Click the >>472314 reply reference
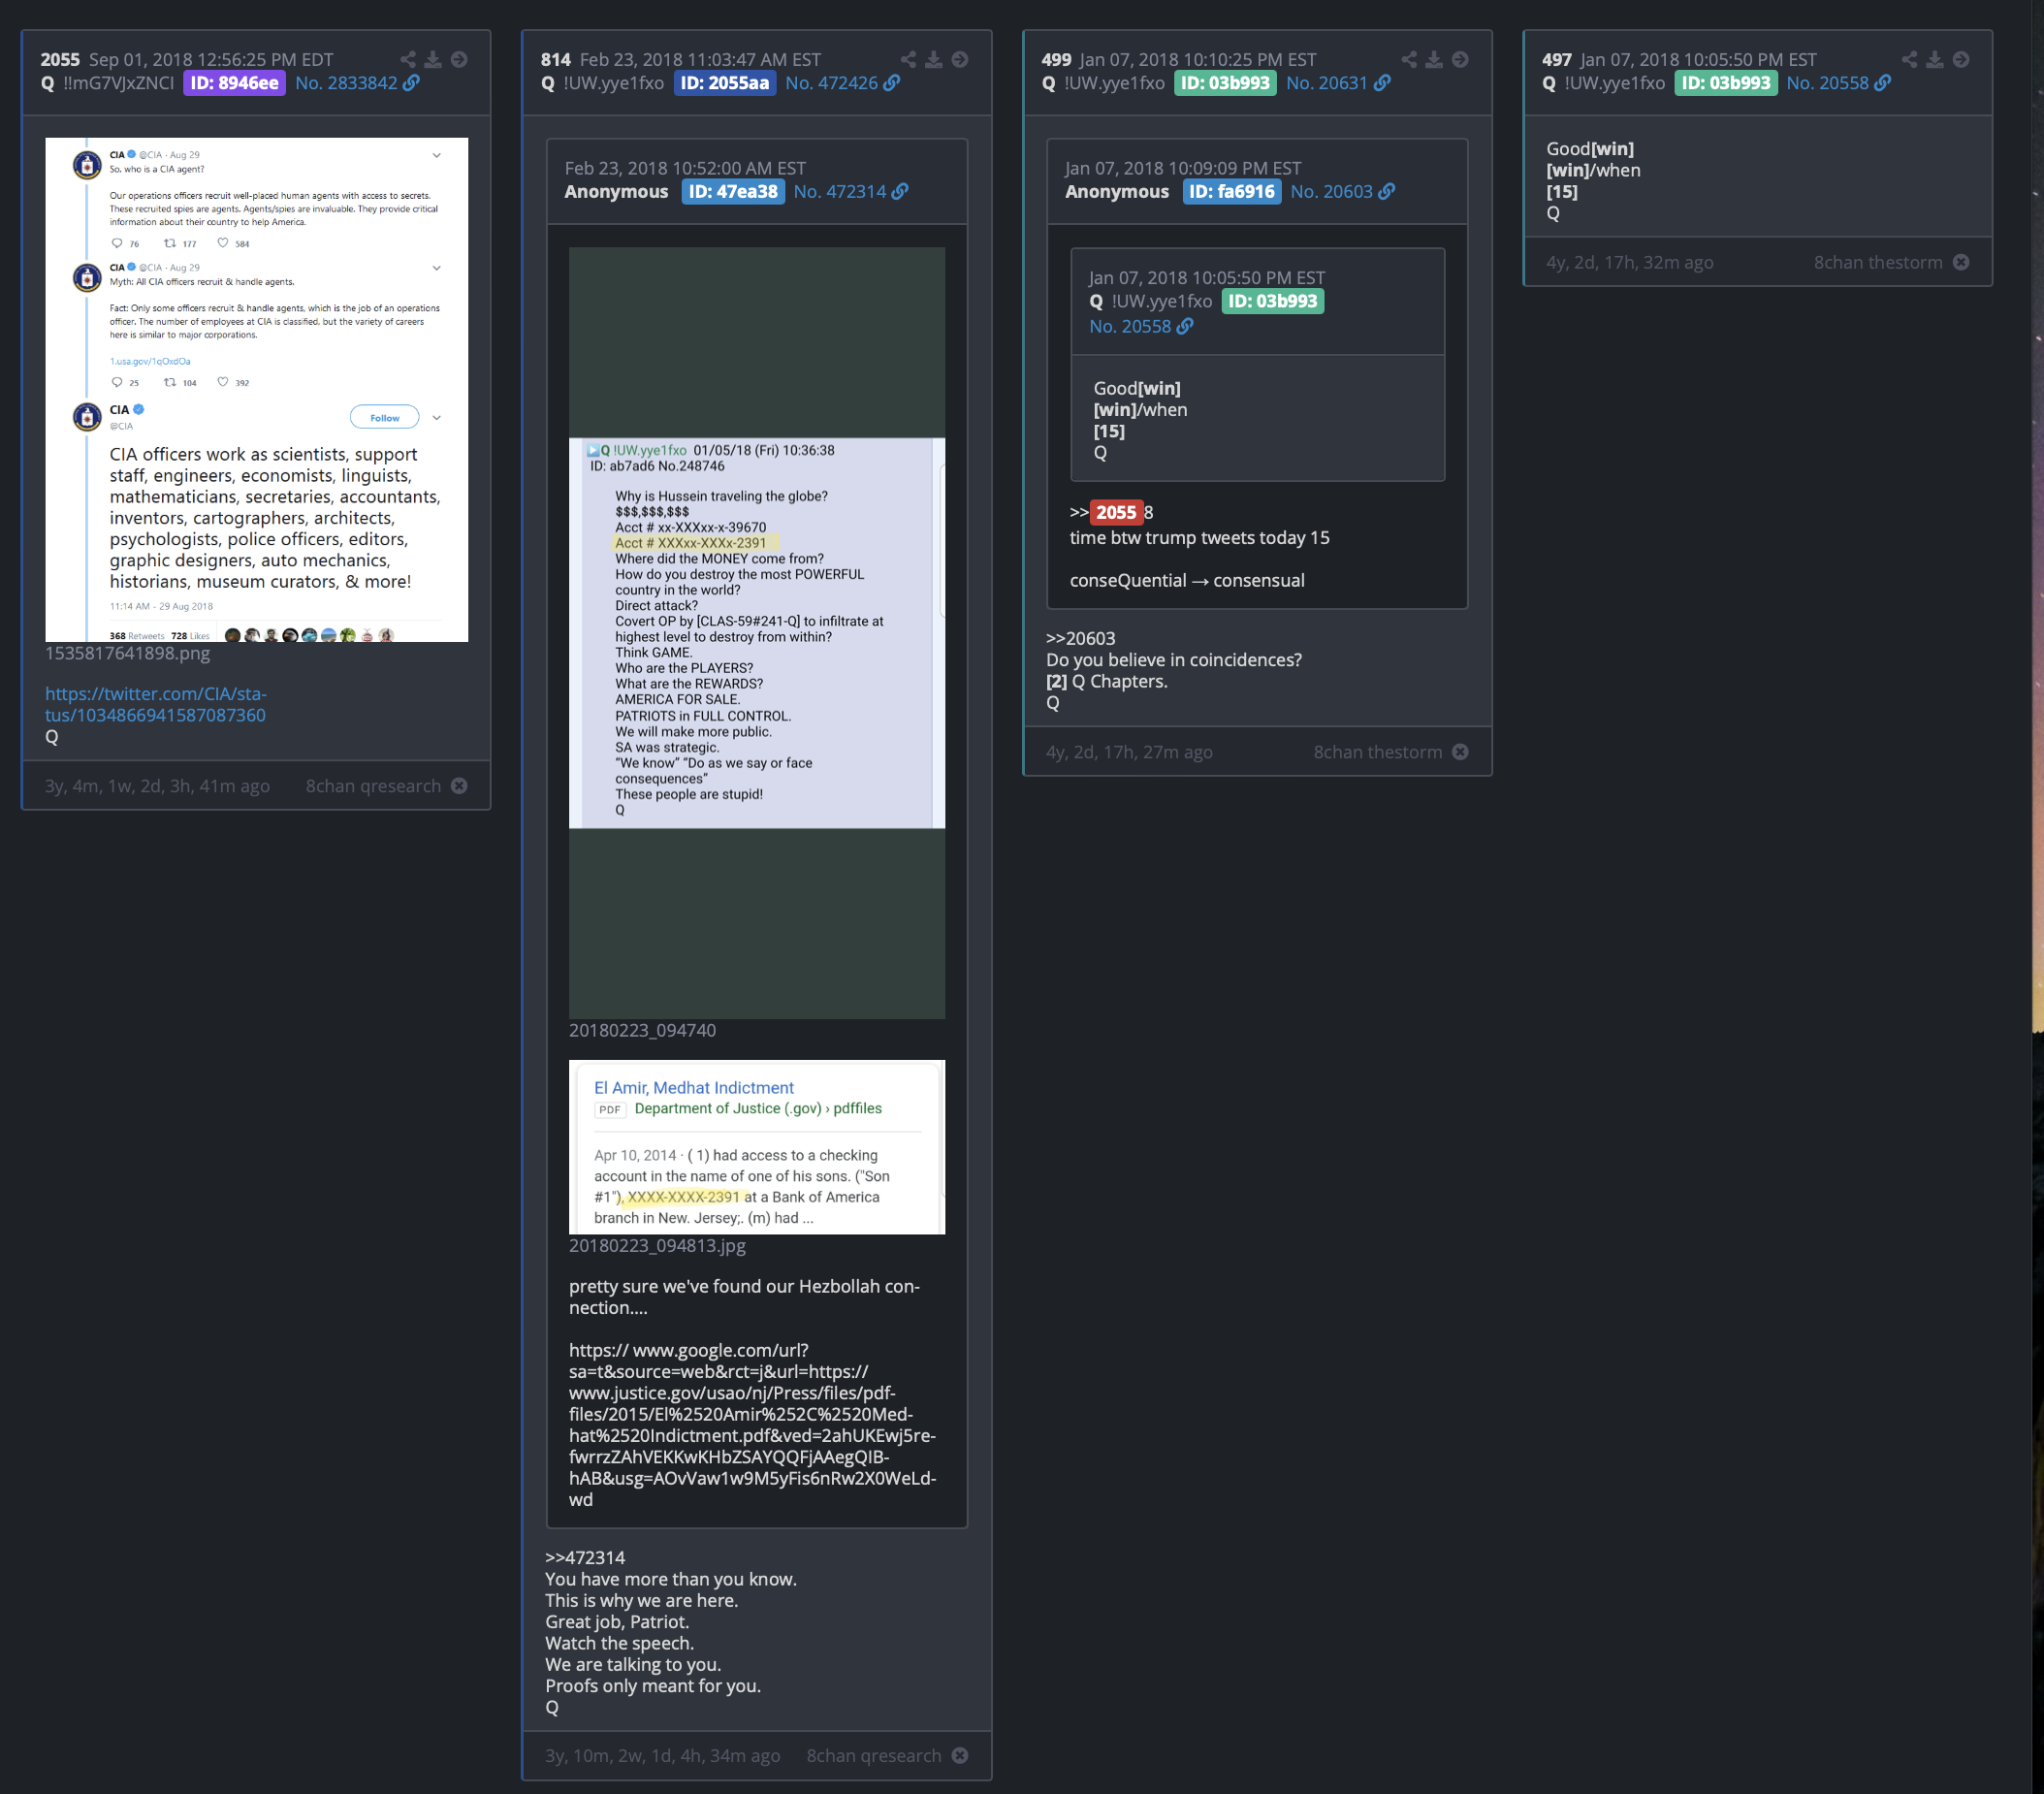 coord(585,1558)
